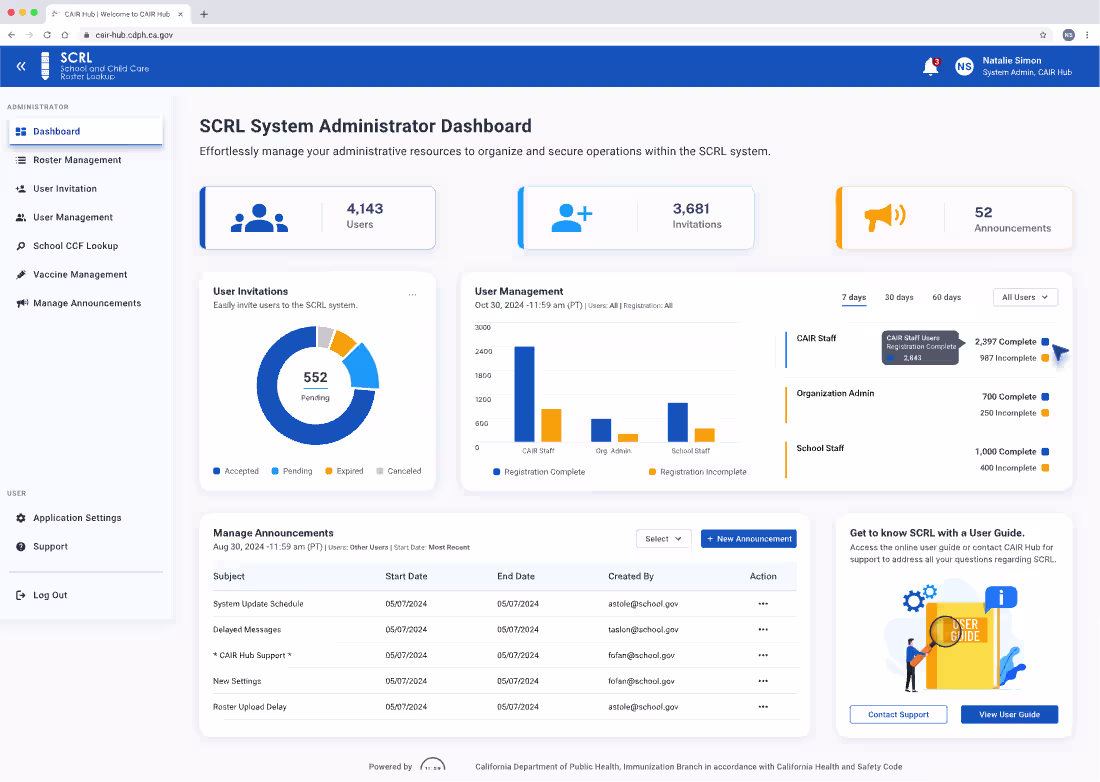
Task: Click Application Settings gear icon
Action: [x=21, y=518]
